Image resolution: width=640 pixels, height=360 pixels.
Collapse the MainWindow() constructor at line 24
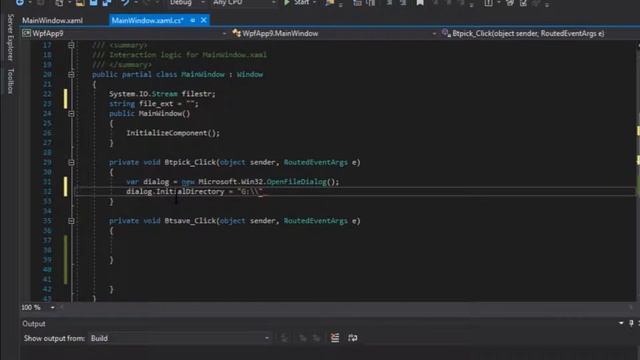point(71,113)
